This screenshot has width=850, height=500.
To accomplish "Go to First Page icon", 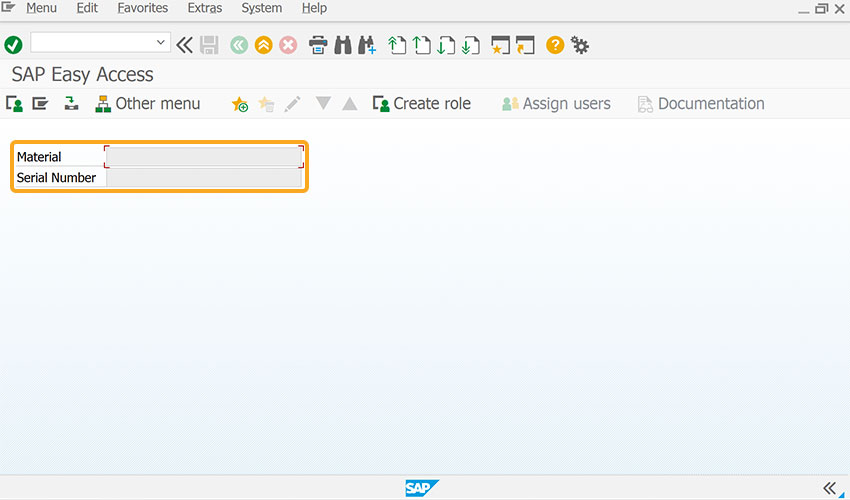I will [x=397, y=45].
